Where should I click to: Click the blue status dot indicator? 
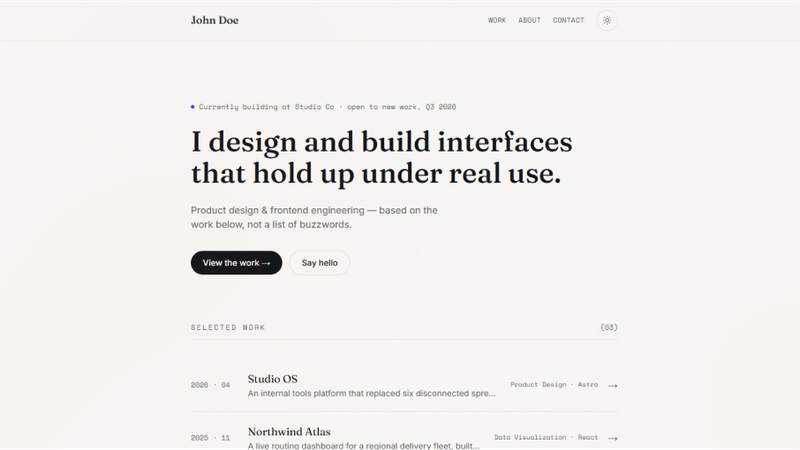tap(192, 107)
